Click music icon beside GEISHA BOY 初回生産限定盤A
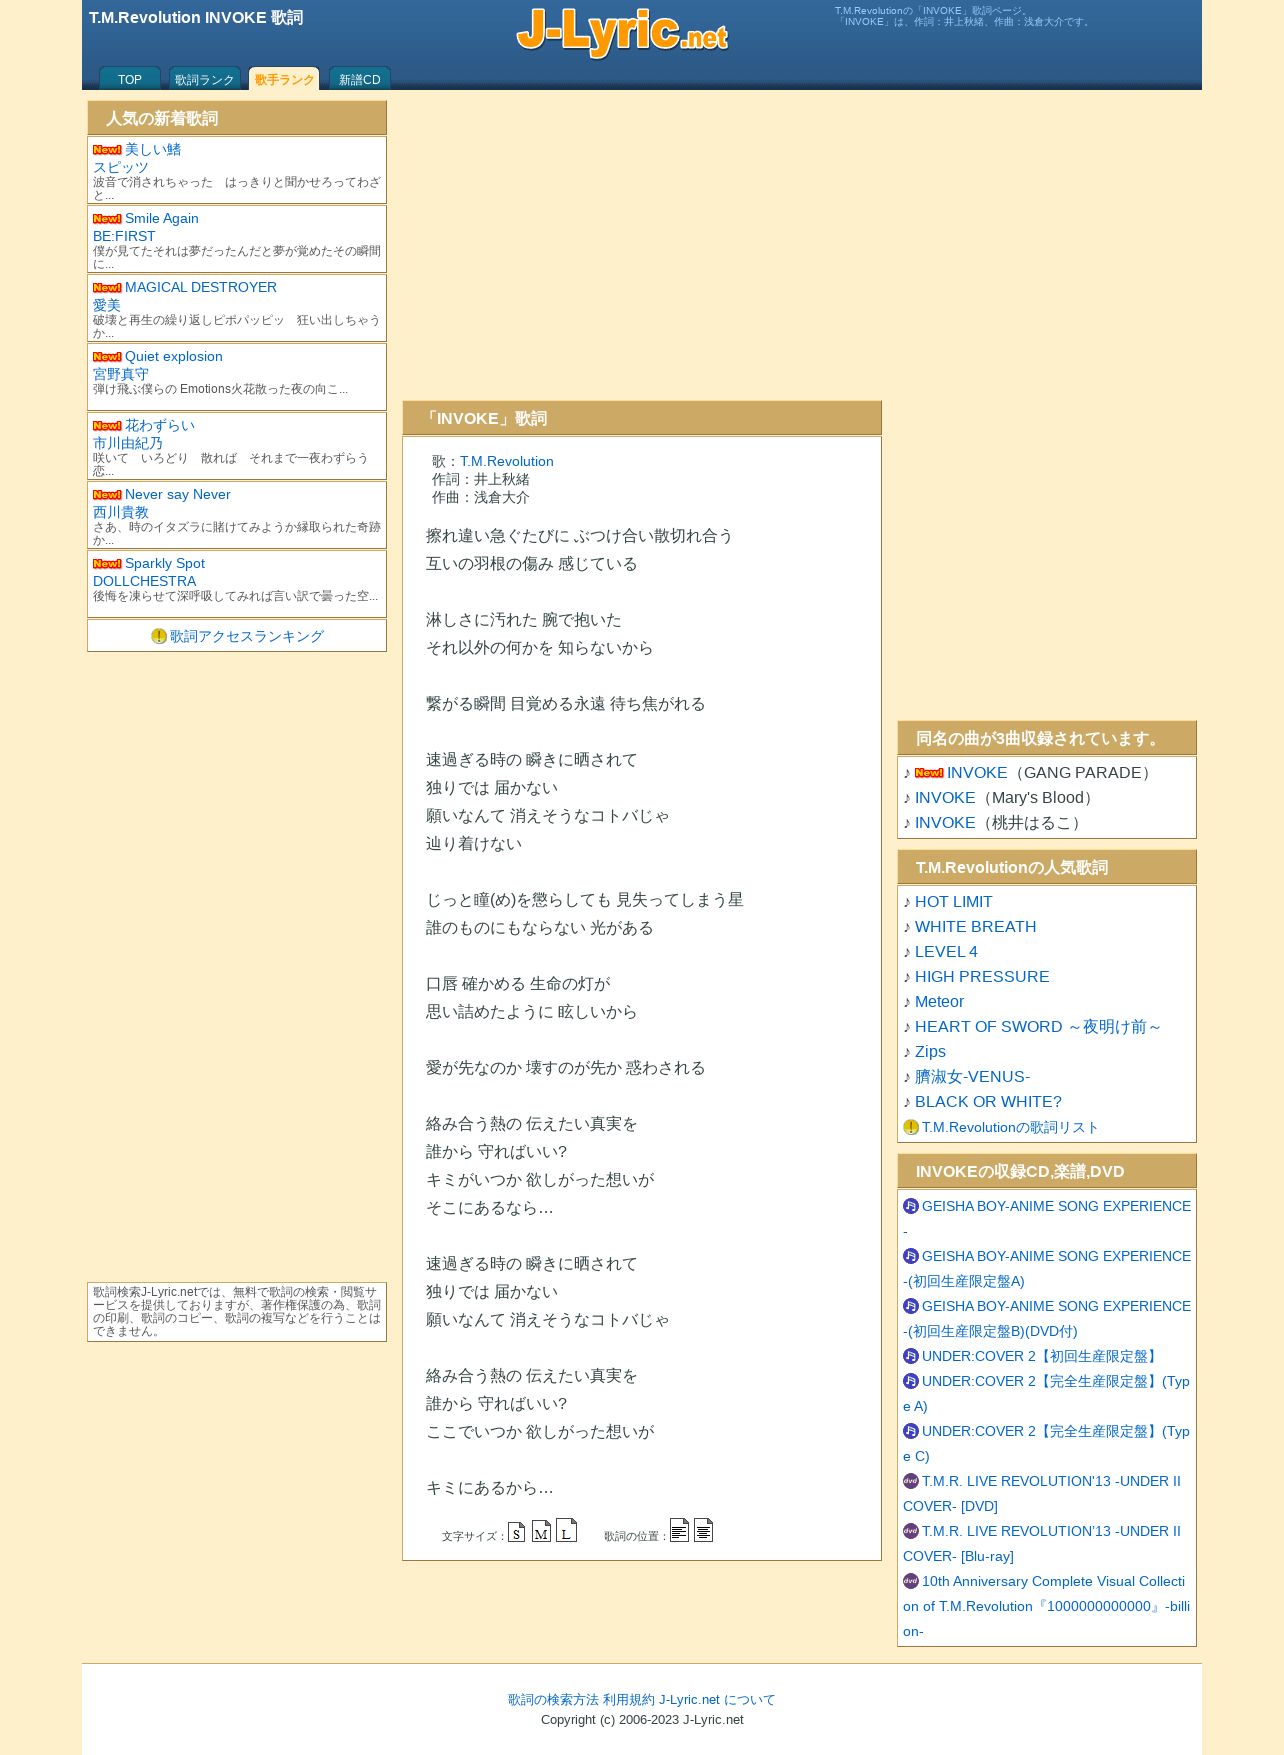Viewport: 1284px width, 1755px height. (x=911, y=1256)
